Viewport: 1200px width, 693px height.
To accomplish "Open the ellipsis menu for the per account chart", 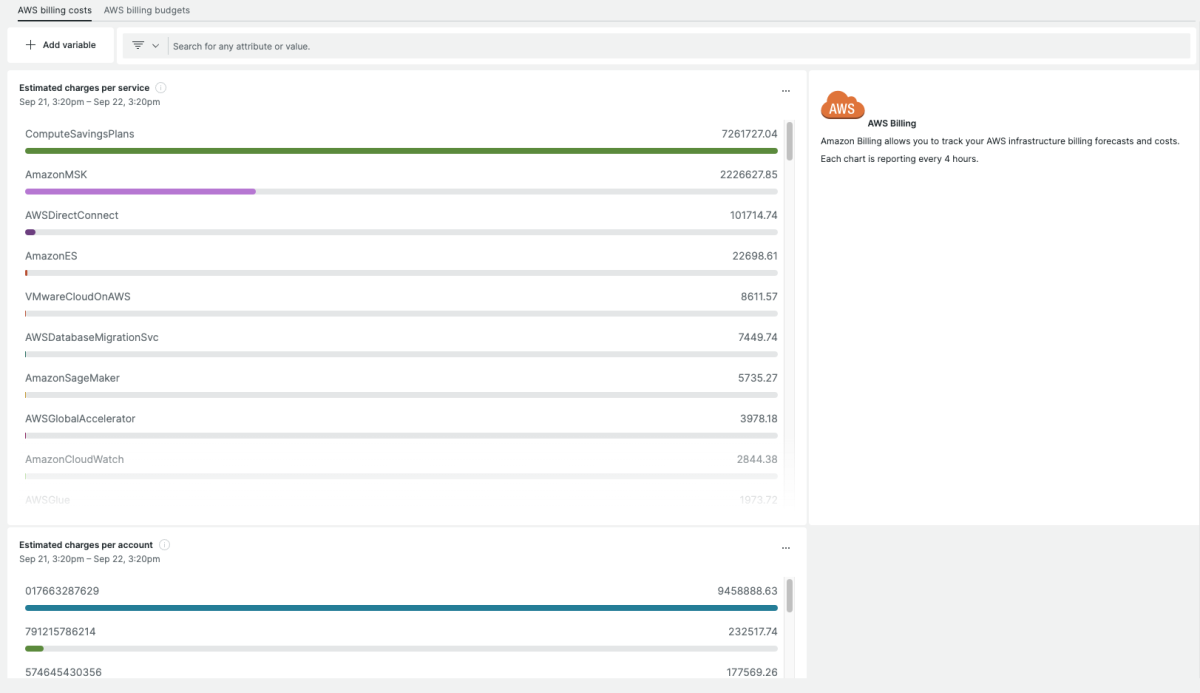I will 786,548.
